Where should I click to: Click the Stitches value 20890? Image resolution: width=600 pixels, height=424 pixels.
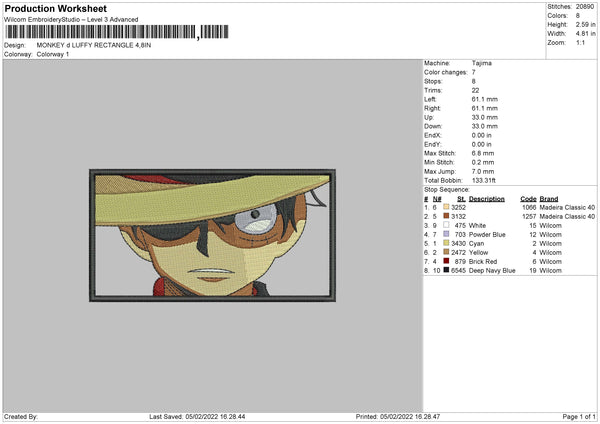(585, 7)
